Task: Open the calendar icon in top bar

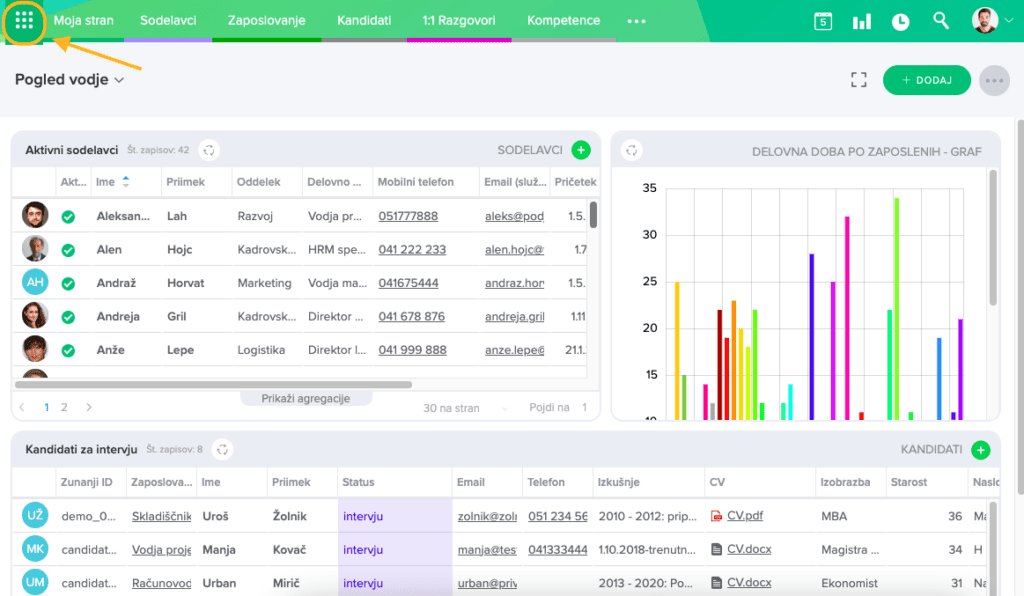Action: click(x=823, y=21)
